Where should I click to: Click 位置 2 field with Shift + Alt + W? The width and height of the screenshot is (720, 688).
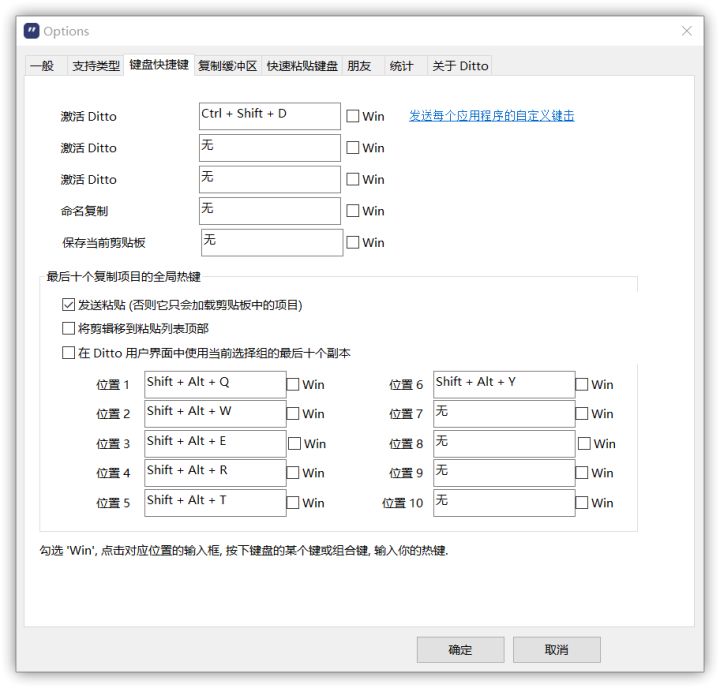tap(215, 414)
